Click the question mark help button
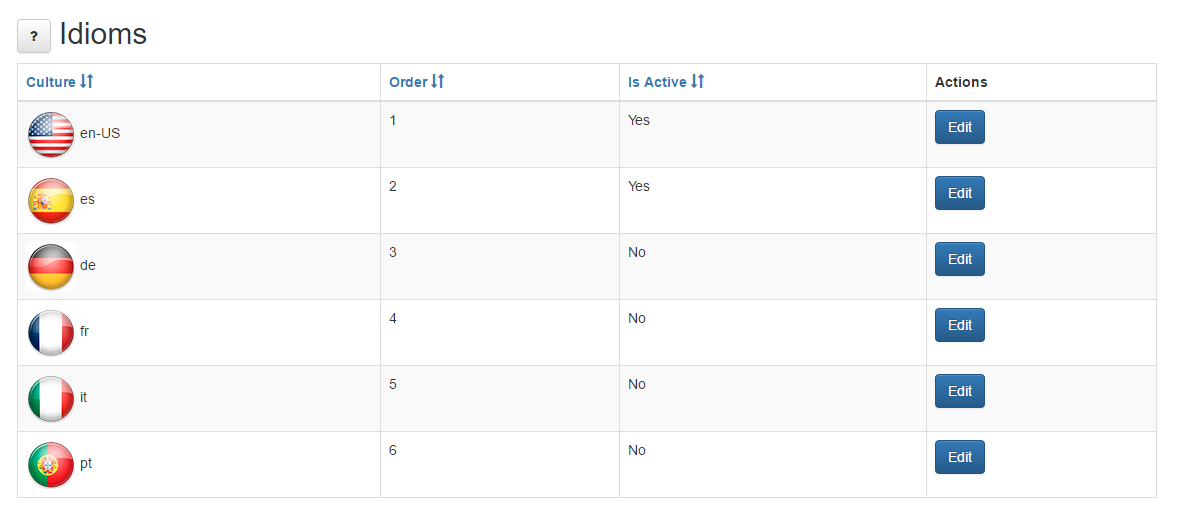 [34, 36]
